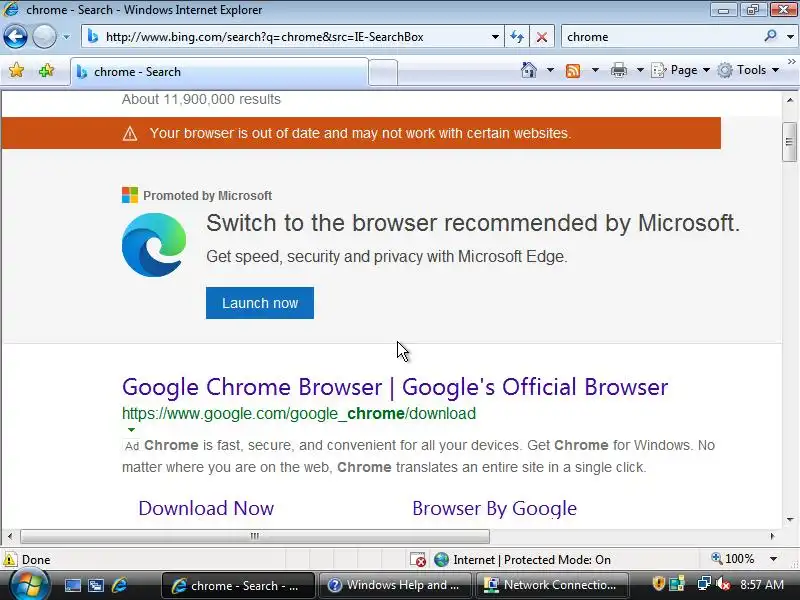
Task: Open the search provider options dropdown
Action: click(790, 37)
